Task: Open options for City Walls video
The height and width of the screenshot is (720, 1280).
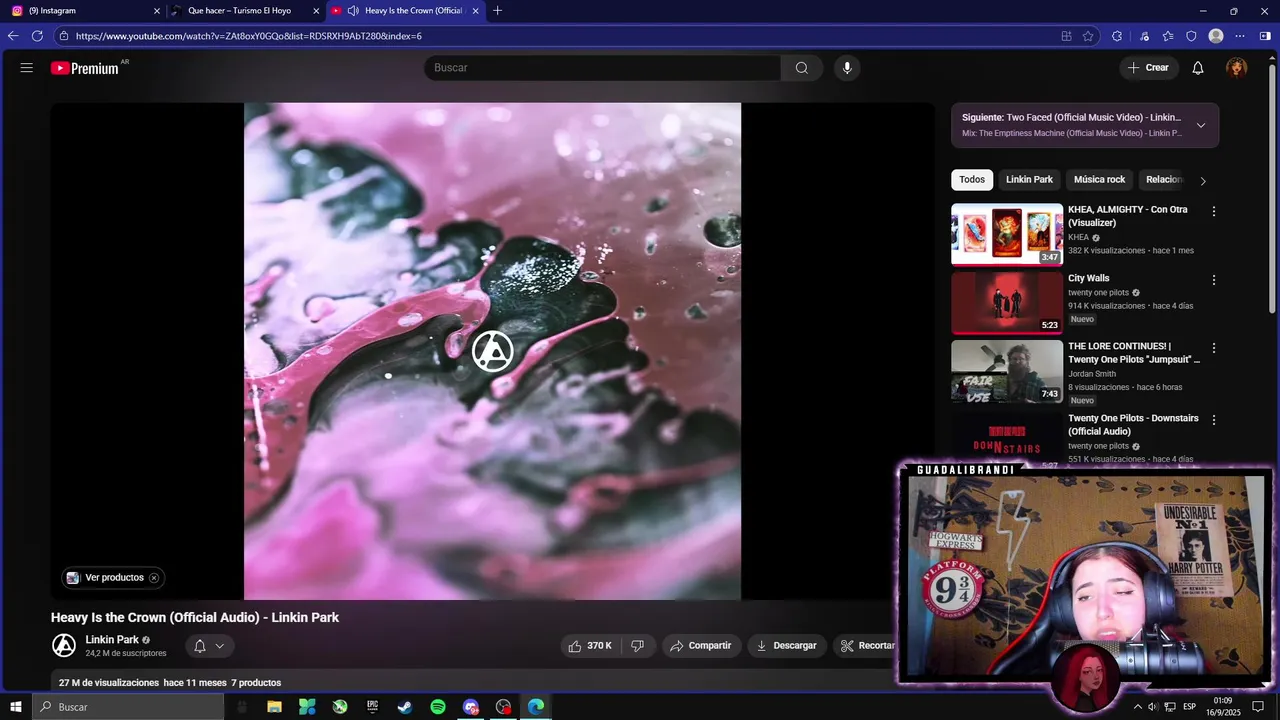Action: click(x=1214, y=280)
